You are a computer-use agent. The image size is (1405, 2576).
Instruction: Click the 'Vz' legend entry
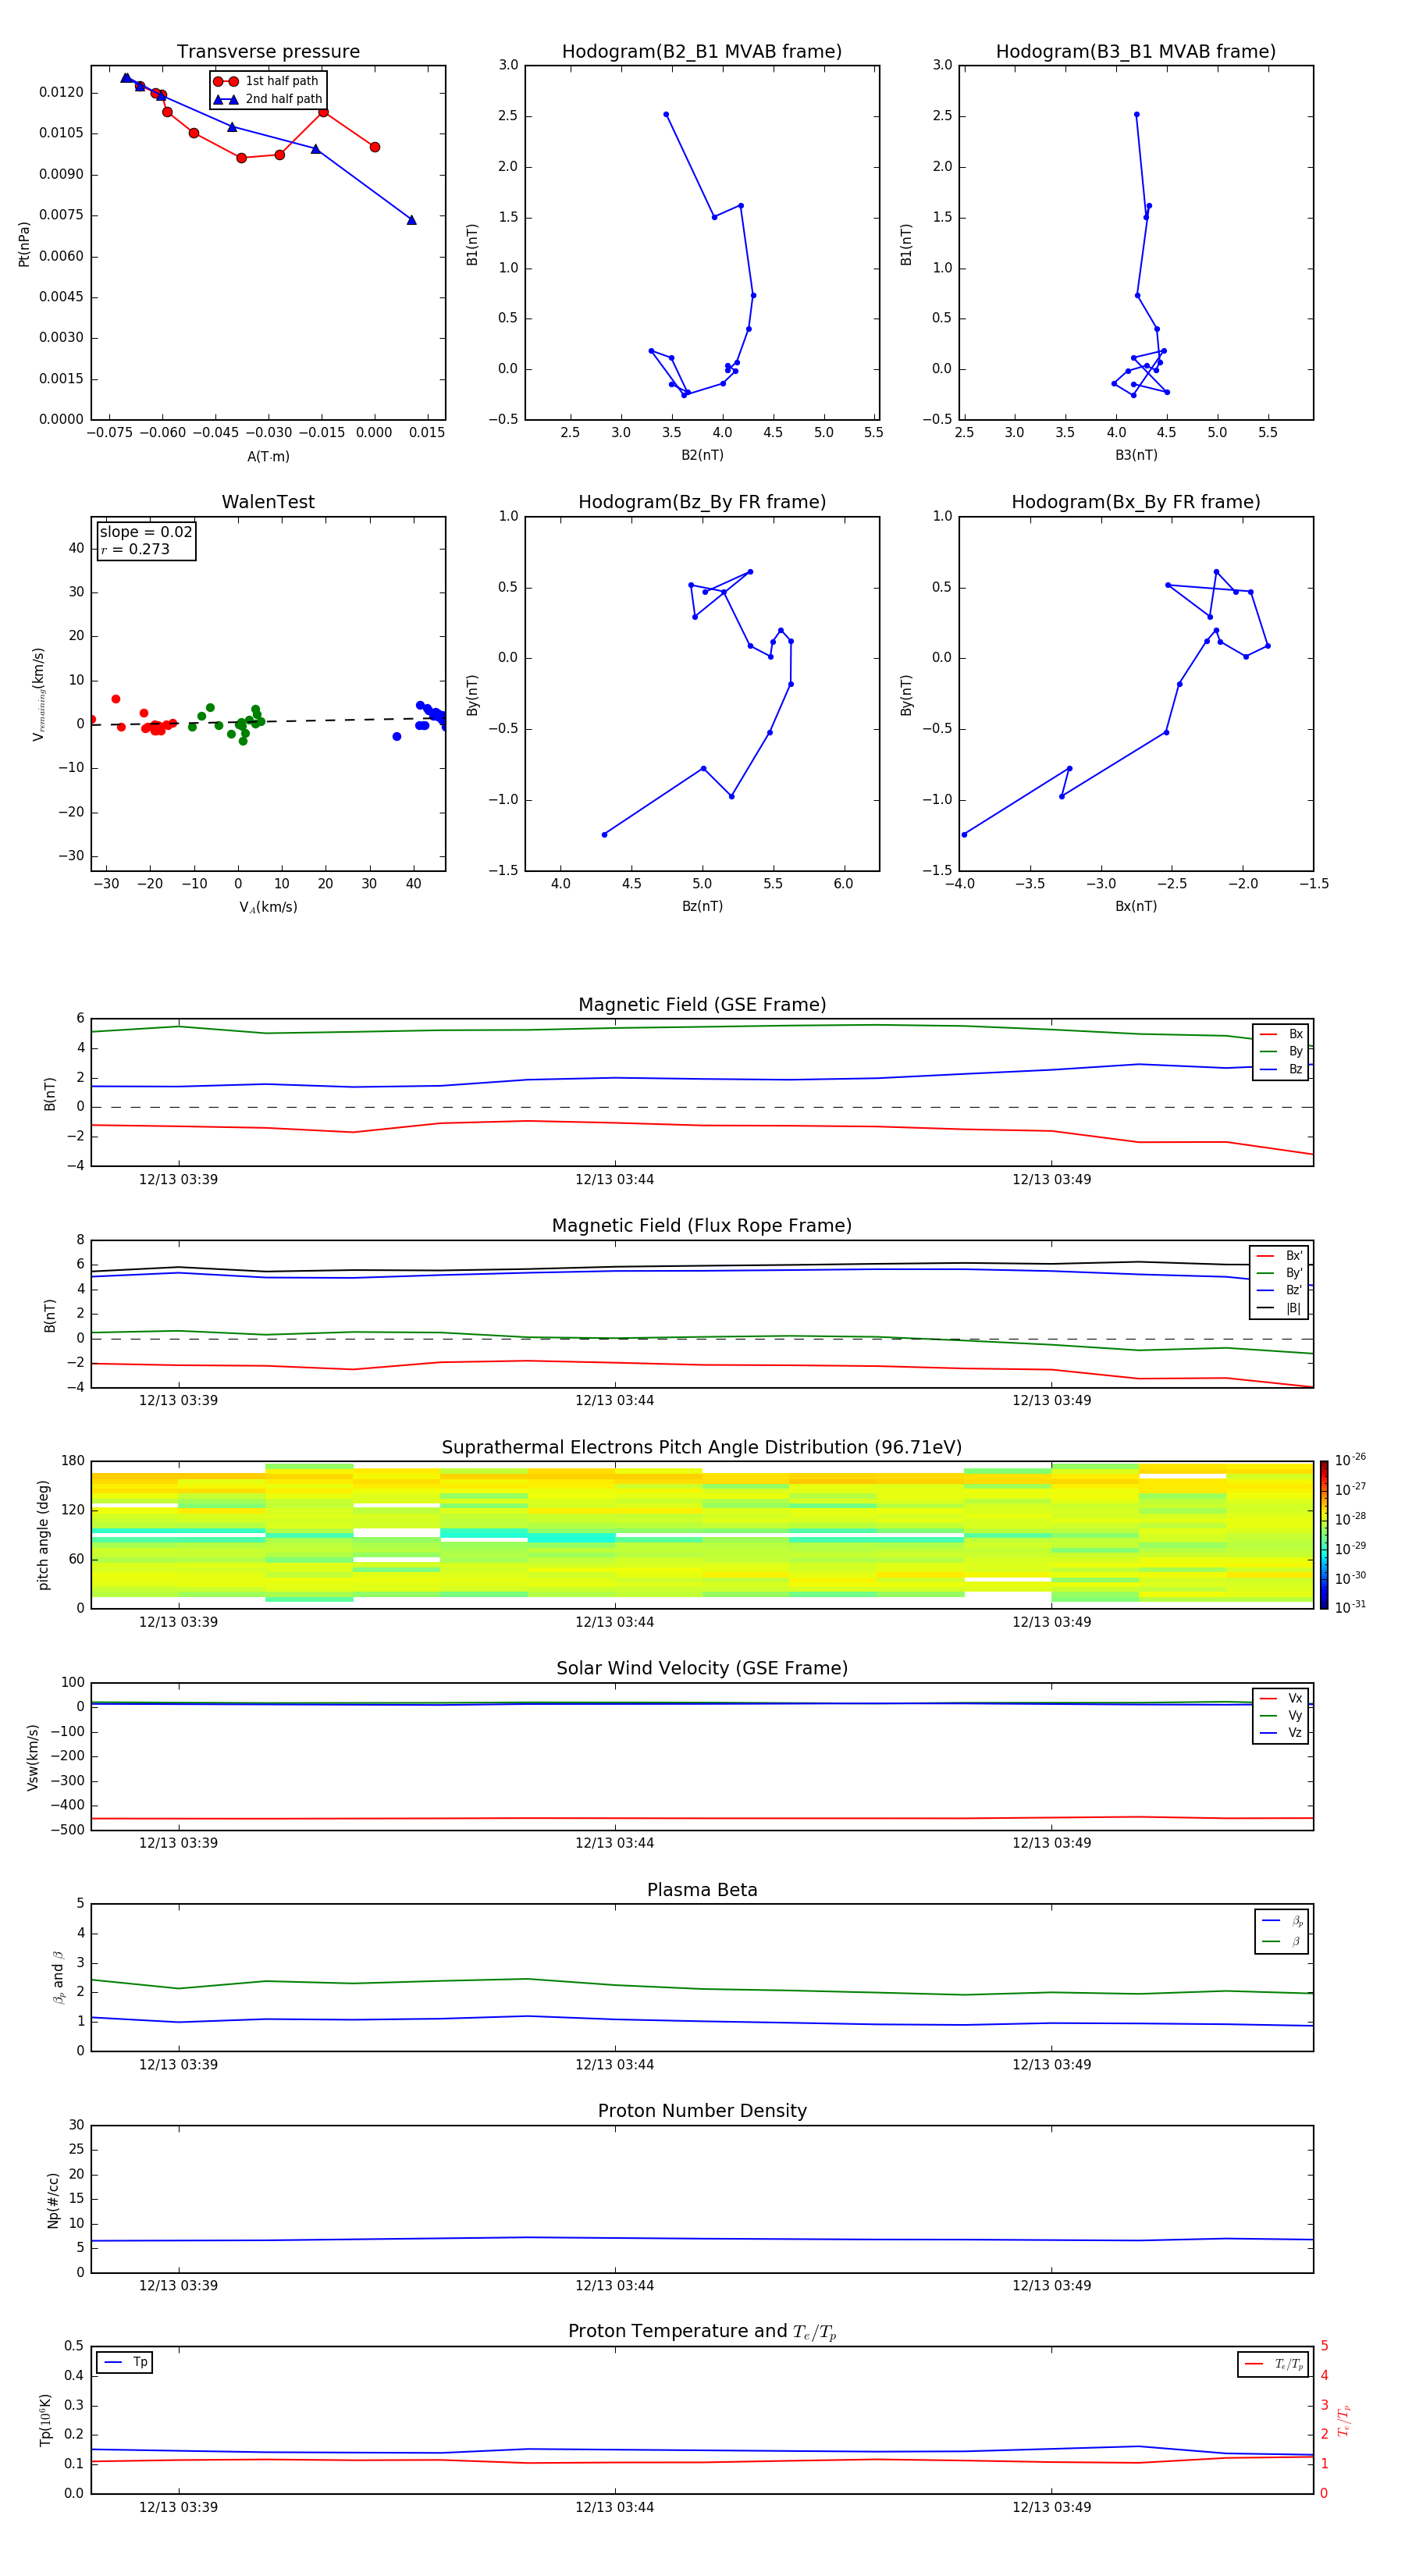pyautogui.click(x=1282, y=1733)
